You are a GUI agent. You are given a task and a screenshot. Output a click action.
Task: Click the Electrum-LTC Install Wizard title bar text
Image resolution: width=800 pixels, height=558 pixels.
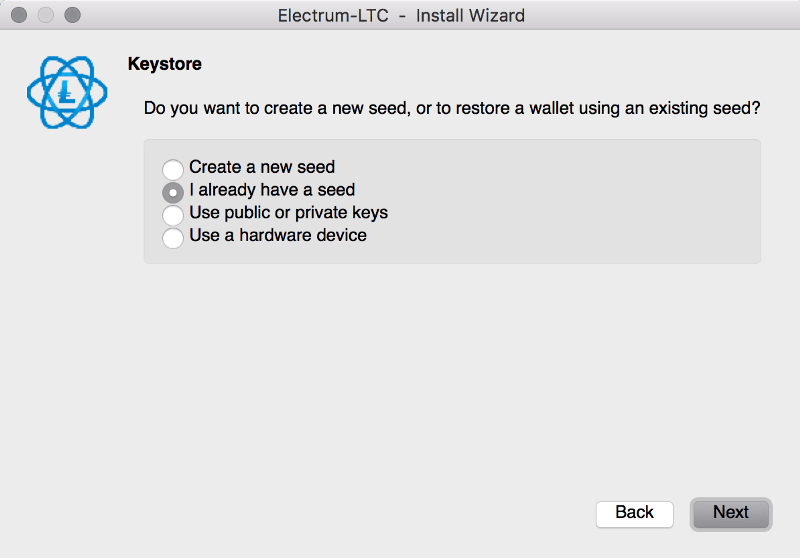pyautogui.click(x=400, y=15)
